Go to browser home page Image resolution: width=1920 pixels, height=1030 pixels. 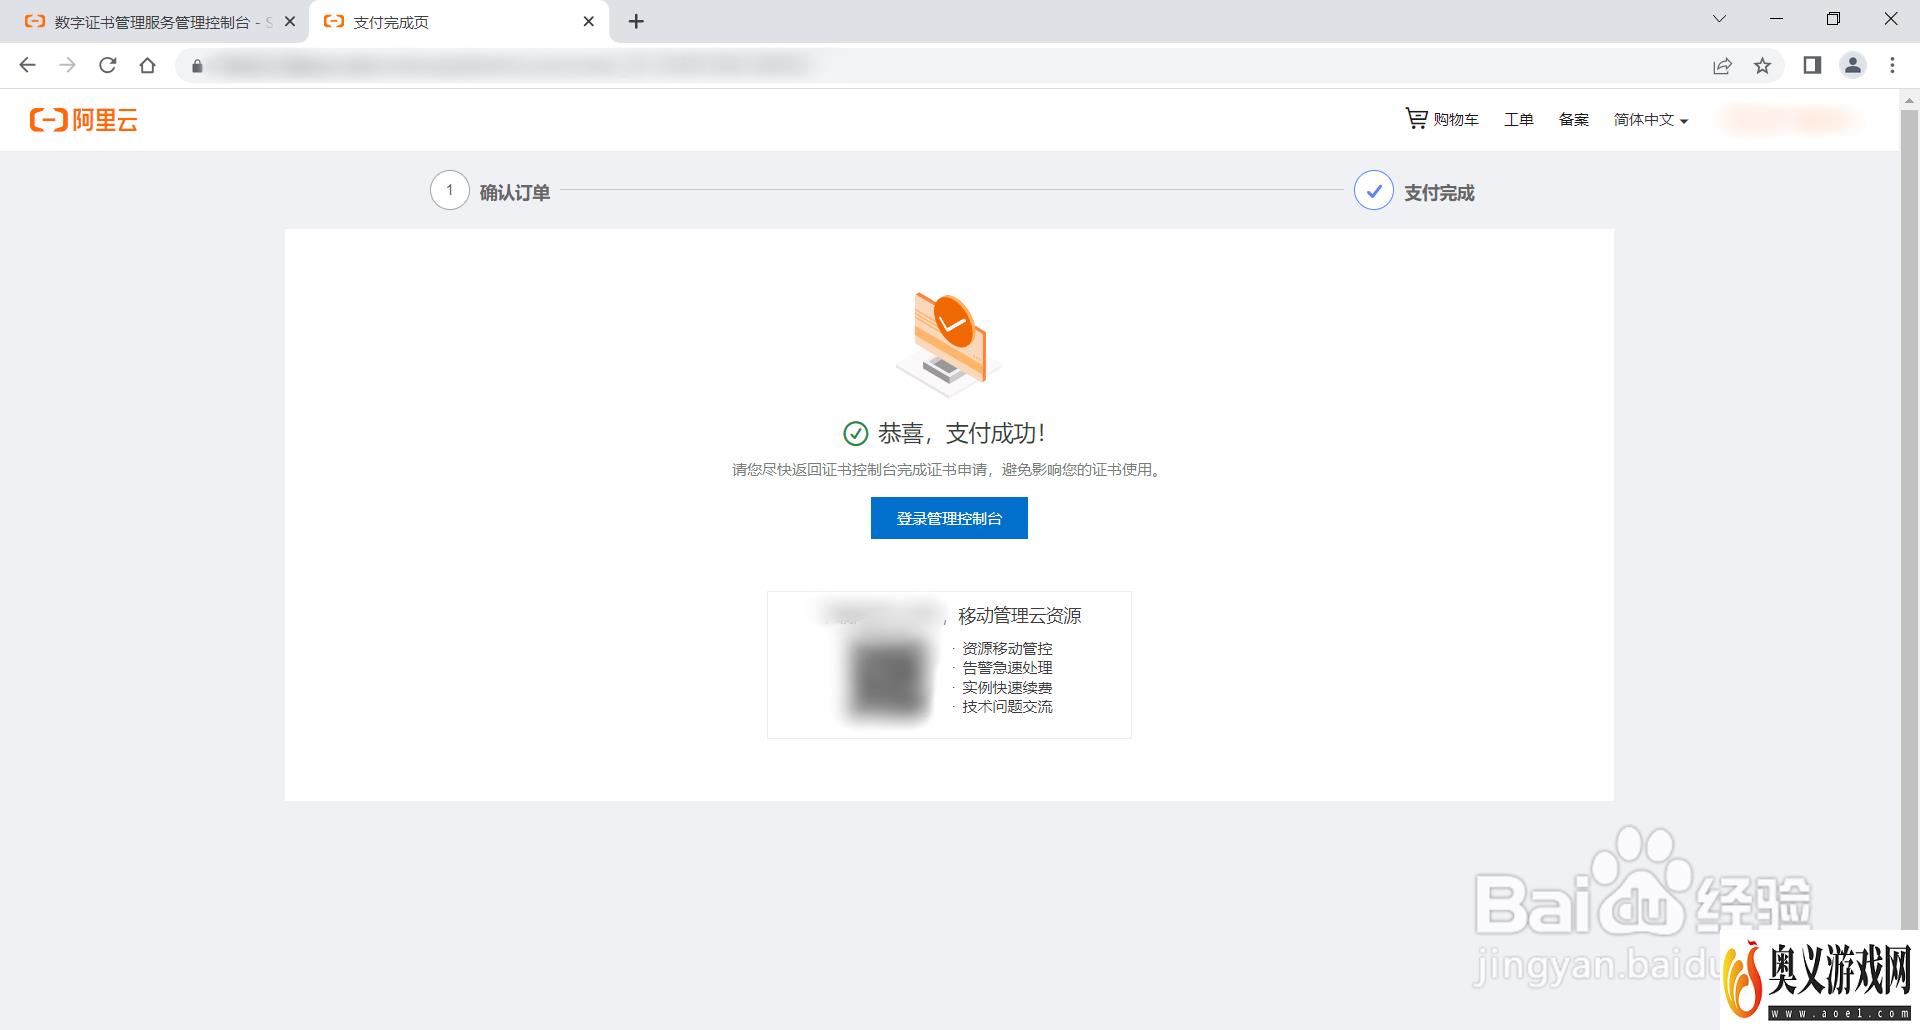147,65
